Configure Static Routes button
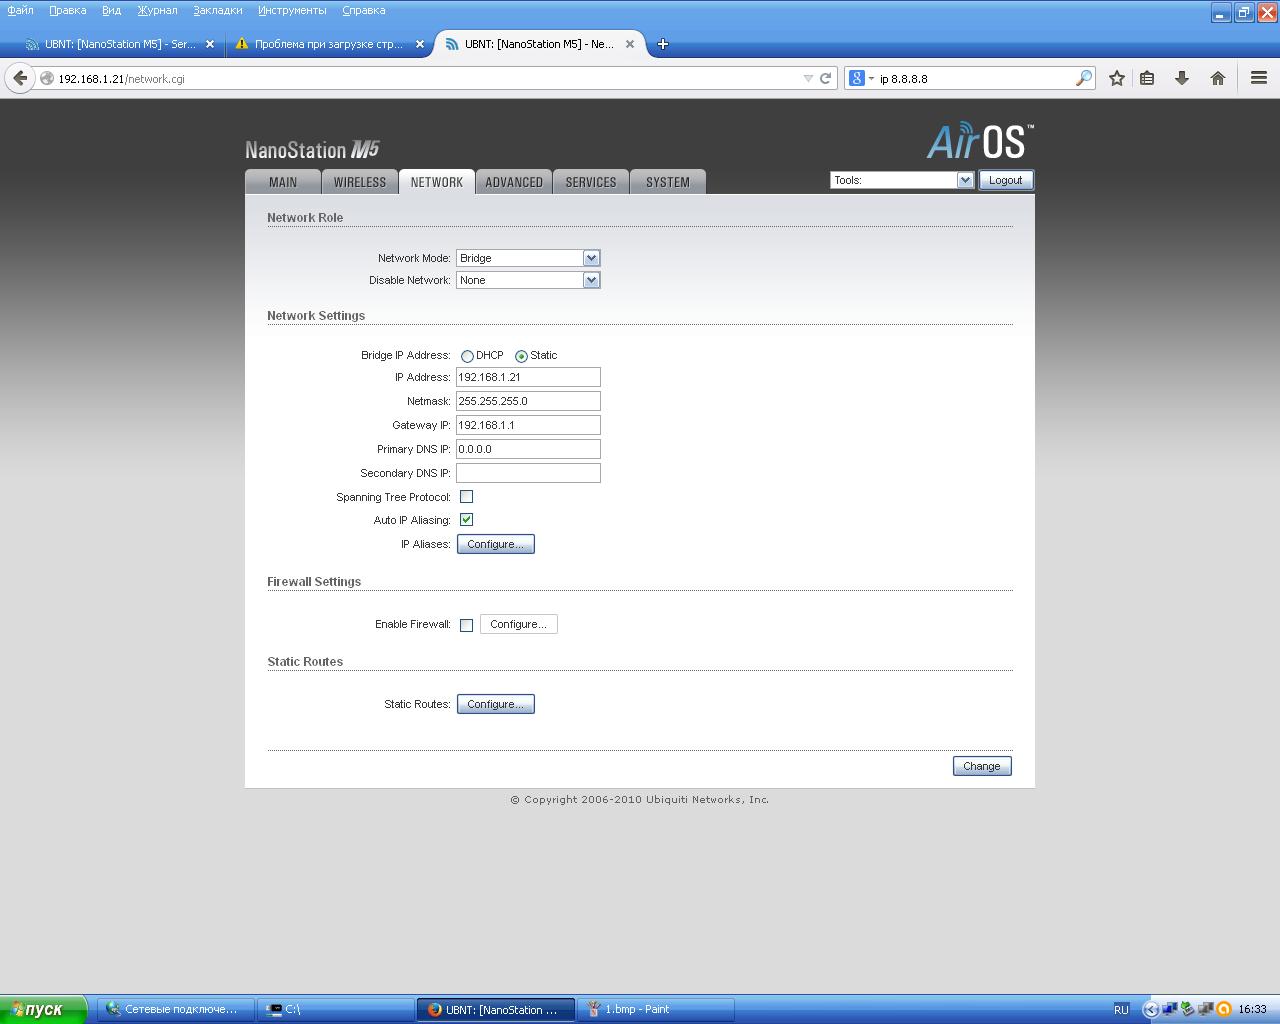This screenshot has width=1280, height=1024. click(x=496, y=704)
